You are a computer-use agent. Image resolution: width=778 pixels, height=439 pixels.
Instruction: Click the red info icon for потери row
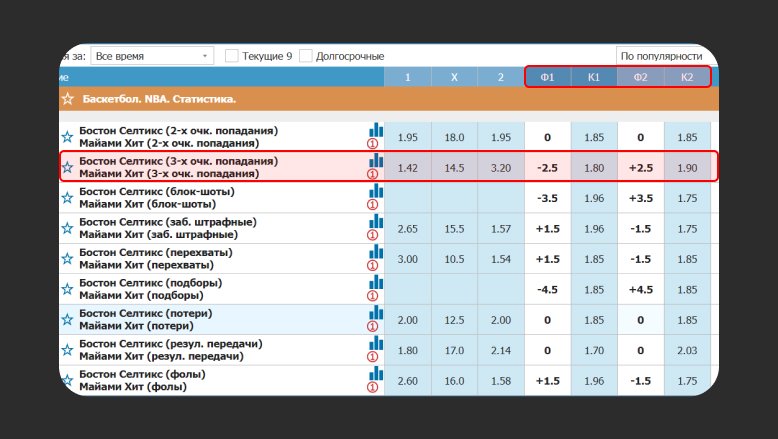pyautogui.click(x=376, y=326)
